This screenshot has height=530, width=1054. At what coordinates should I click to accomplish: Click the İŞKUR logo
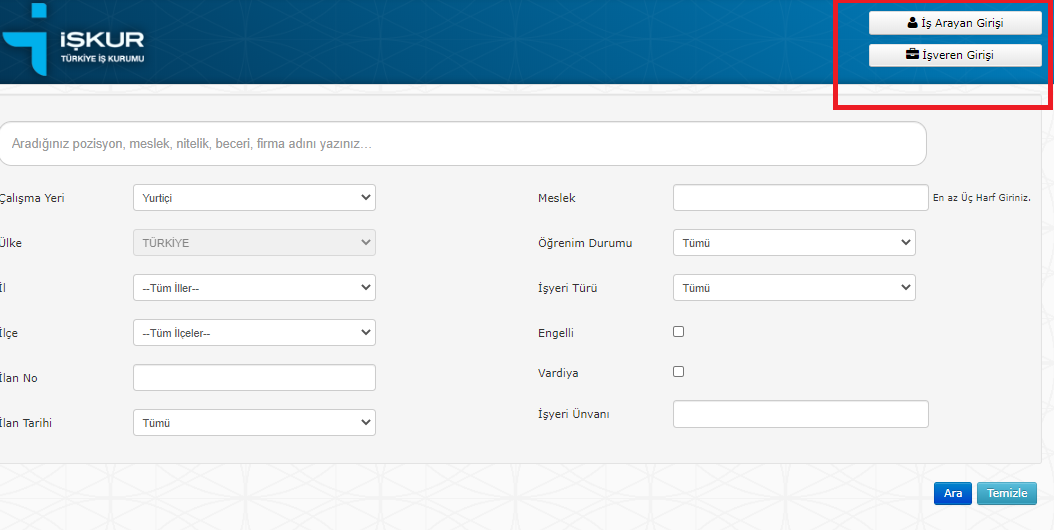point(73,40)
